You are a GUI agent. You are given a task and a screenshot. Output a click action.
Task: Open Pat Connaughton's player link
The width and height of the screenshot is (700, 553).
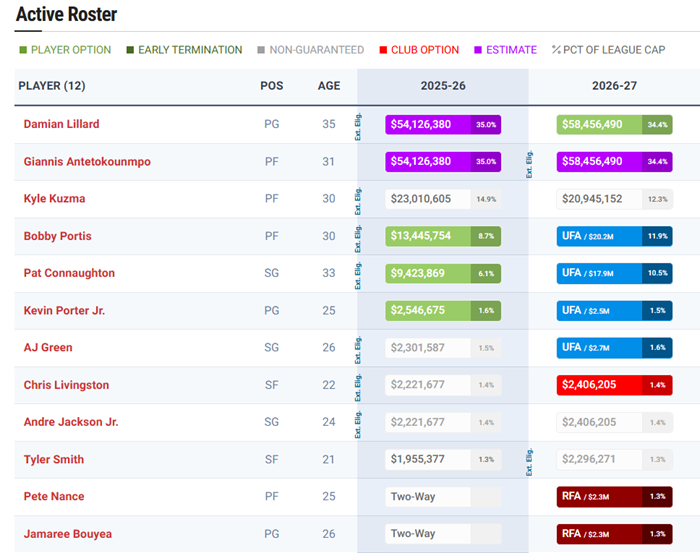click(69, 273)
